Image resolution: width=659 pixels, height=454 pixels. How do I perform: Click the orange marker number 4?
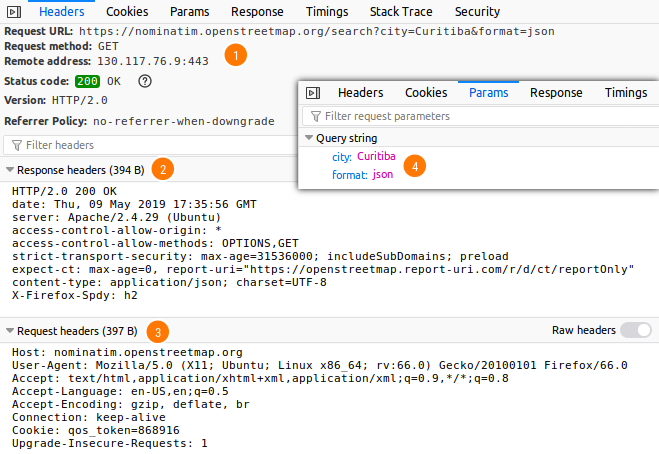415,165
